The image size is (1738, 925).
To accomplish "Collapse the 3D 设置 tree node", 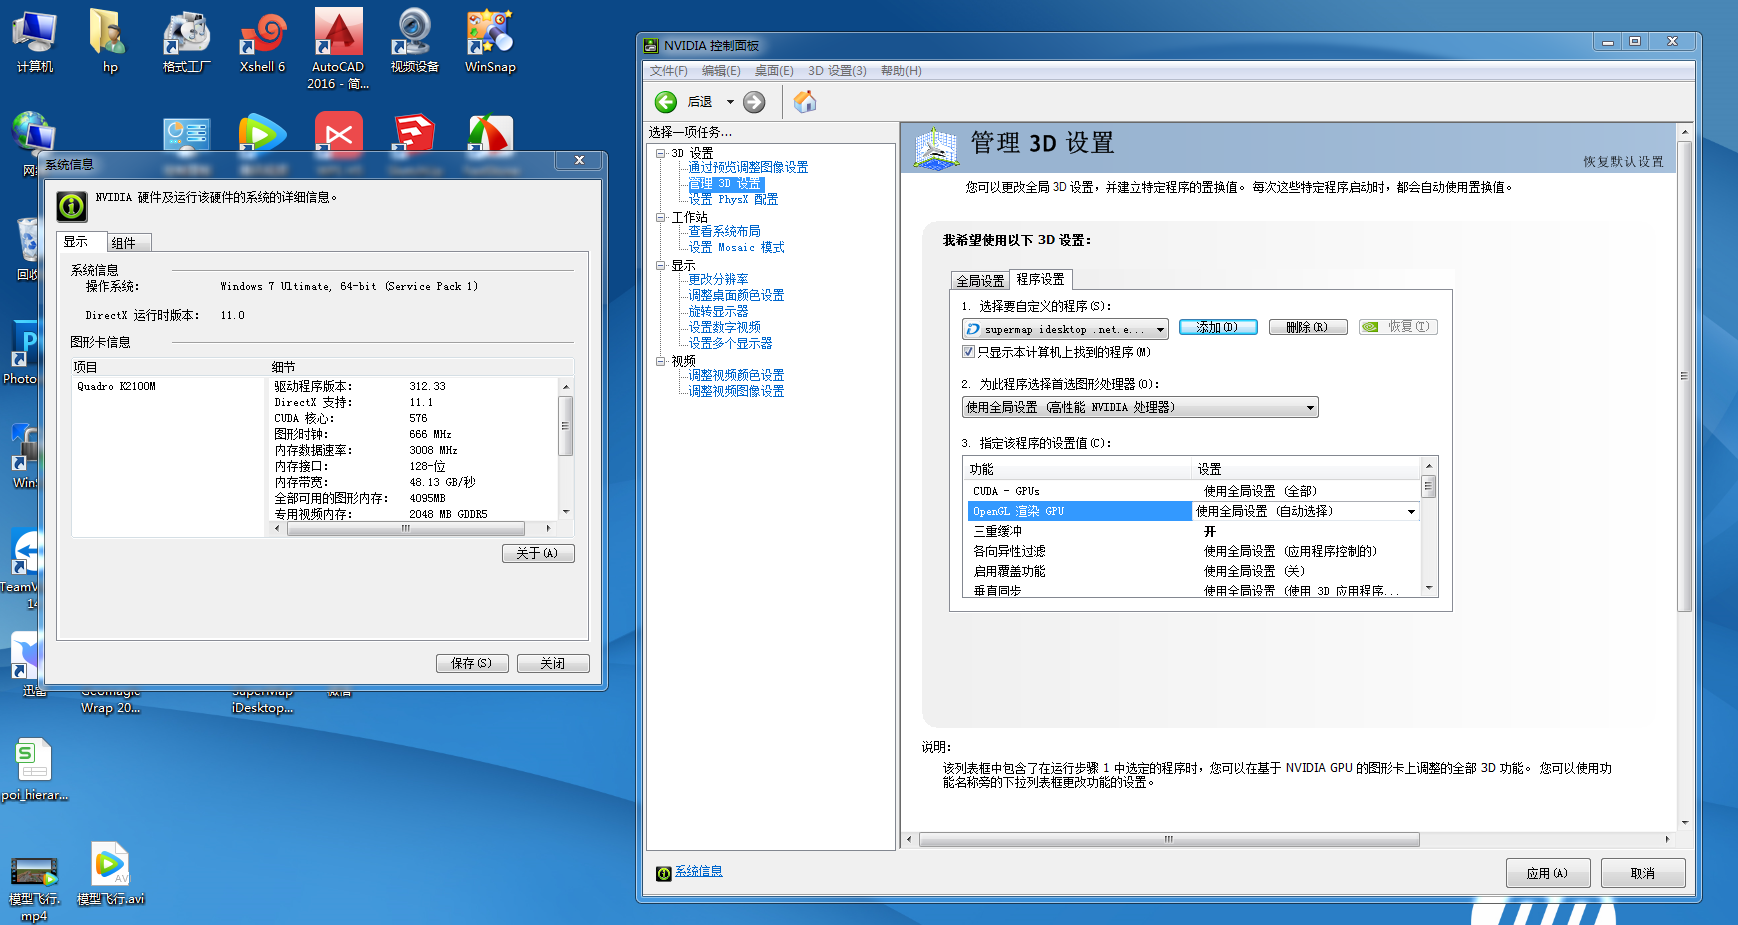I will coord(661,153).
